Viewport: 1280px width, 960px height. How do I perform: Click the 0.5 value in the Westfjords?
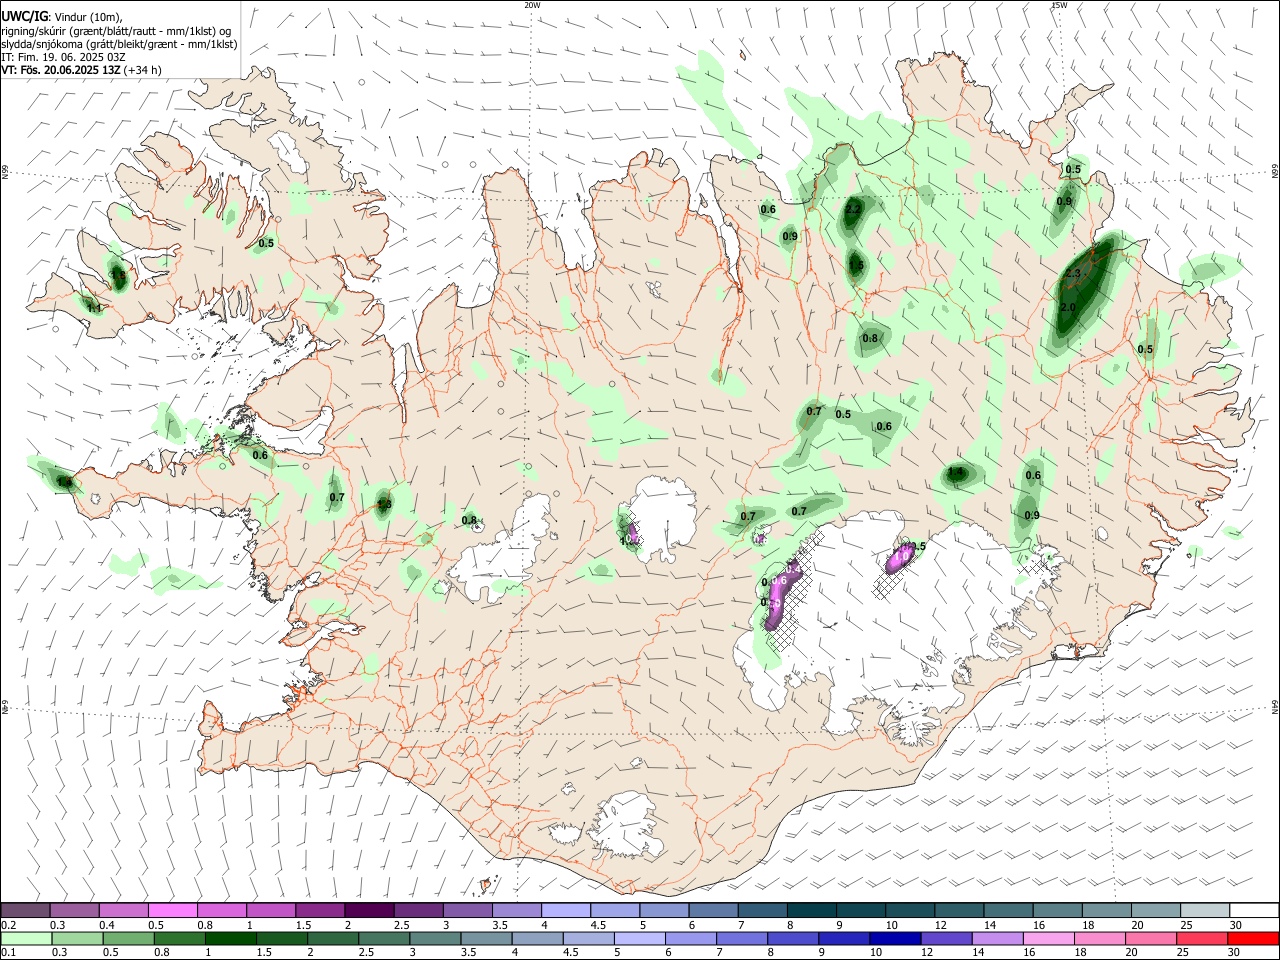click(x=266, y=243)
